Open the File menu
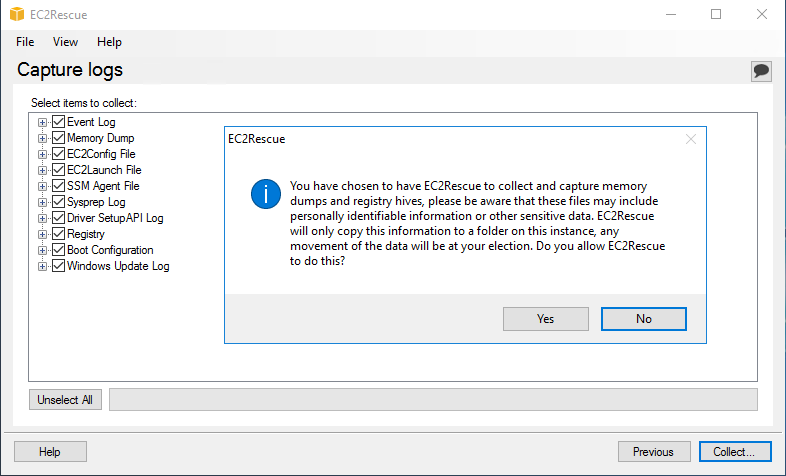The width and height of the screenshot is (786, 476). [25, 42]
